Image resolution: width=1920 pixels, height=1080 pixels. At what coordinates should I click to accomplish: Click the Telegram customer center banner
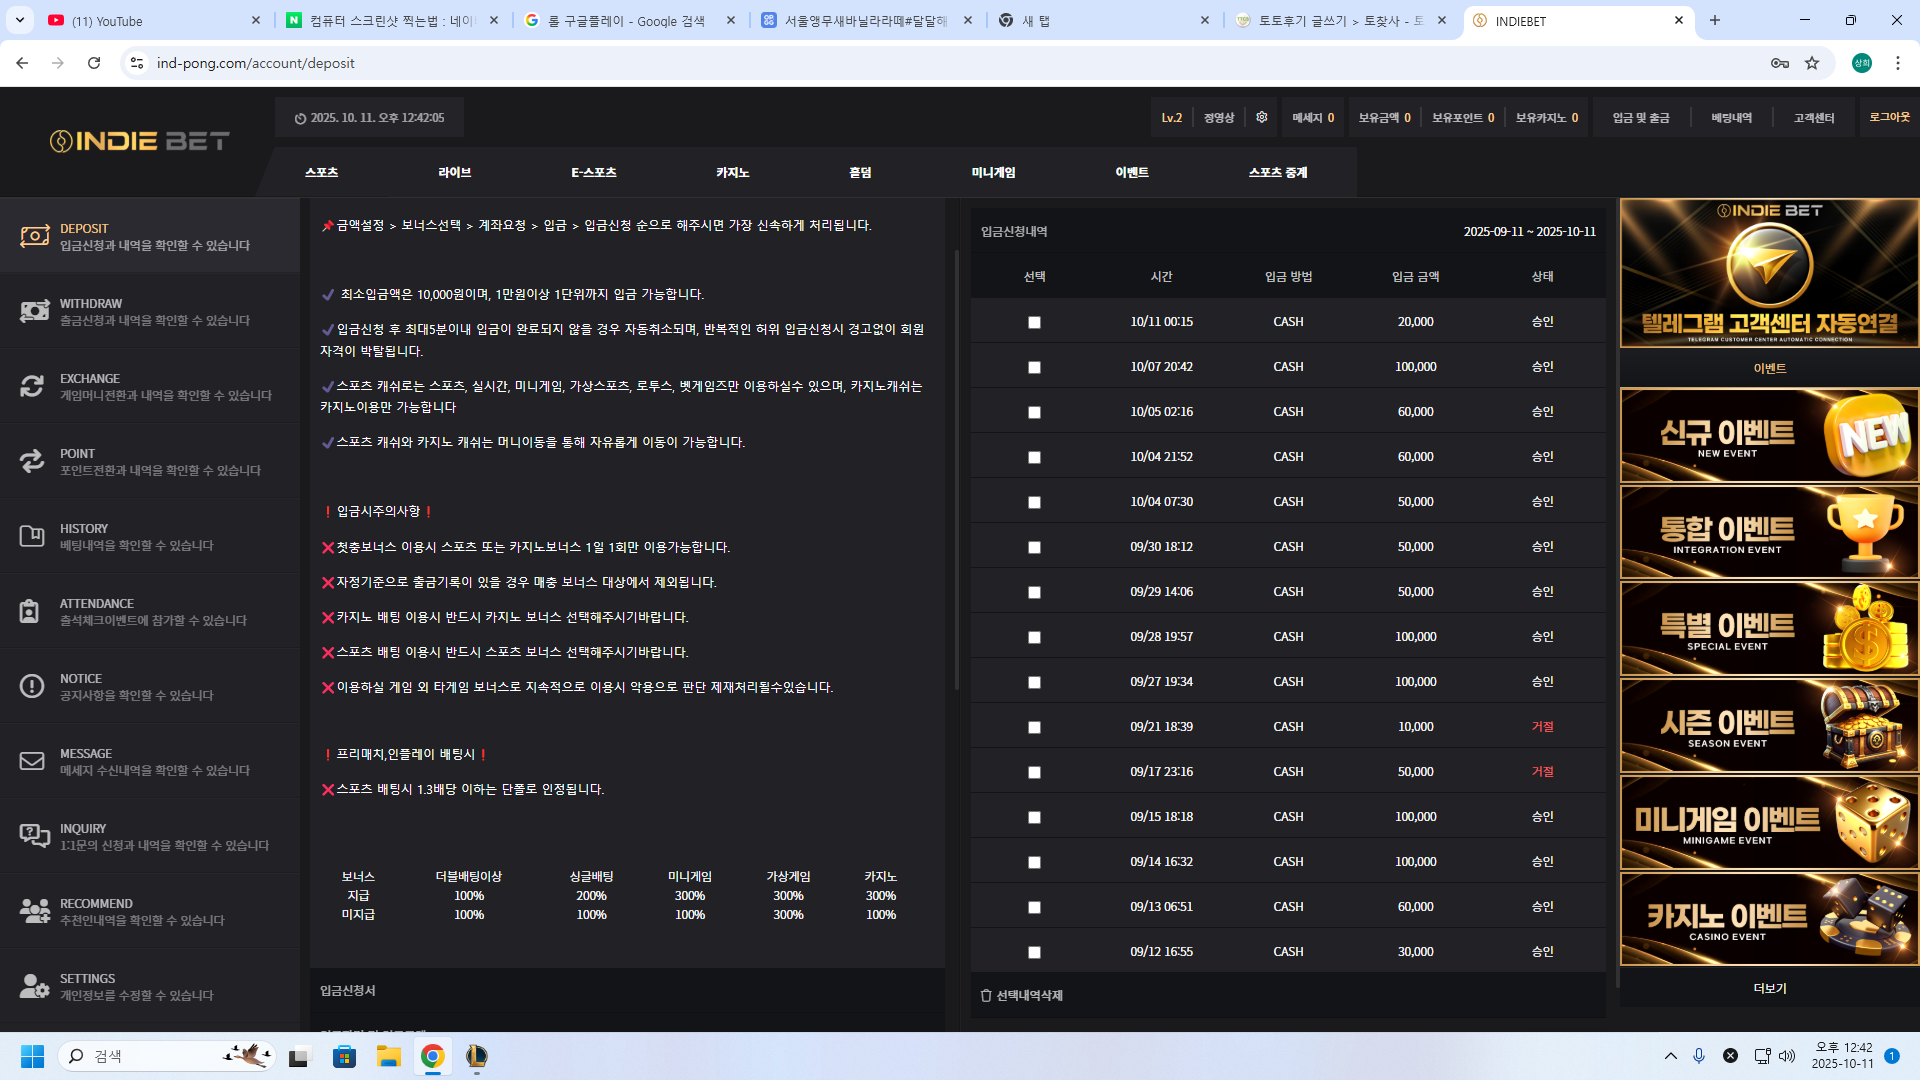click(x=1769, y=273)
